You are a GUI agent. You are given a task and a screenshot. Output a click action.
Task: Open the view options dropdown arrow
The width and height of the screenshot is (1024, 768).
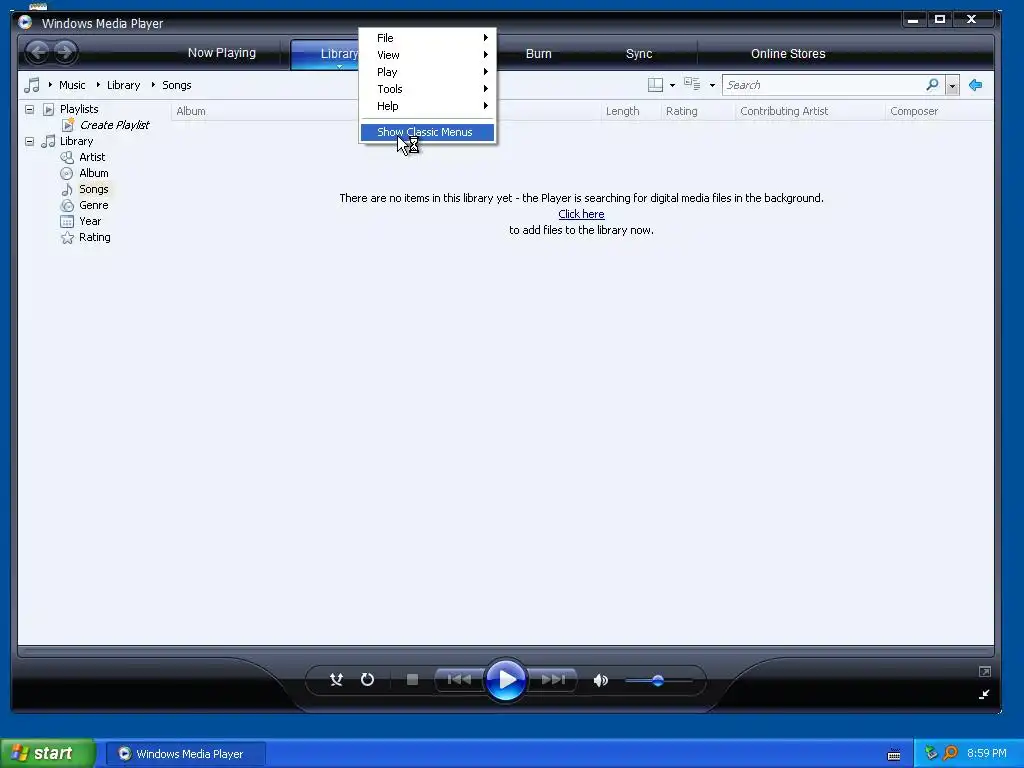click(x=712, y=86)
